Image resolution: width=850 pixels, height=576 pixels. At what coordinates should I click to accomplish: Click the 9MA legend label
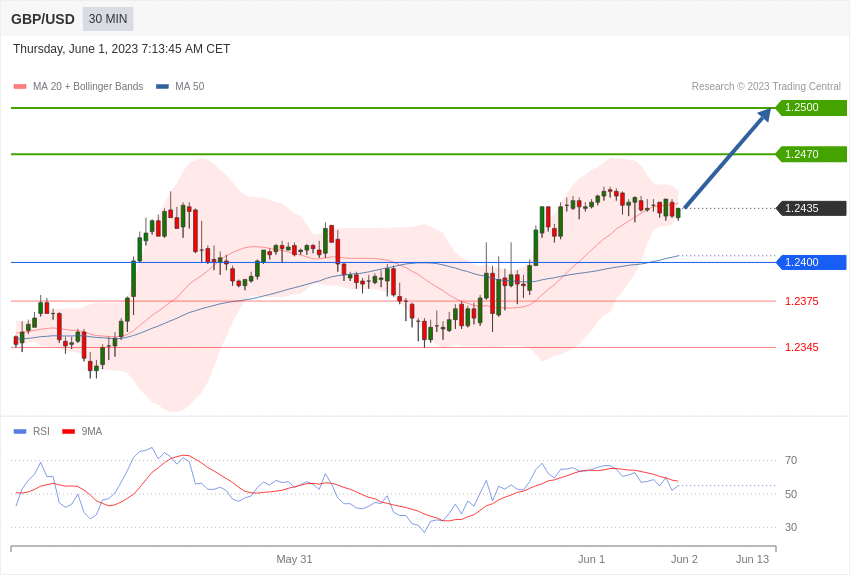point(92,432)
